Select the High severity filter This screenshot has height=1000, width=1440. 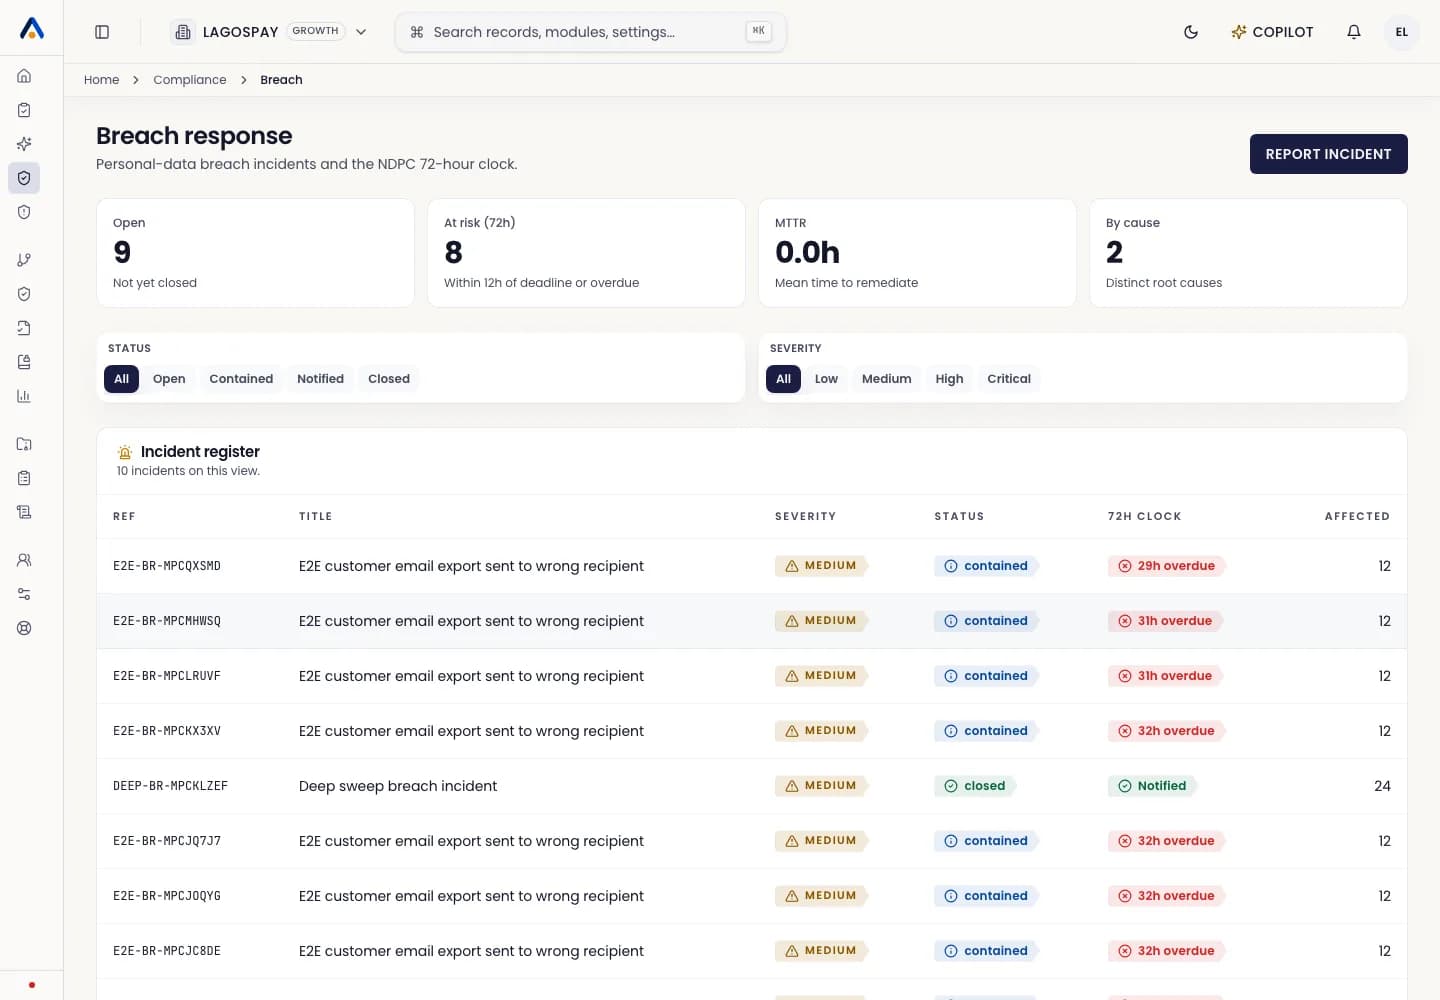click(x=949, y=379)
